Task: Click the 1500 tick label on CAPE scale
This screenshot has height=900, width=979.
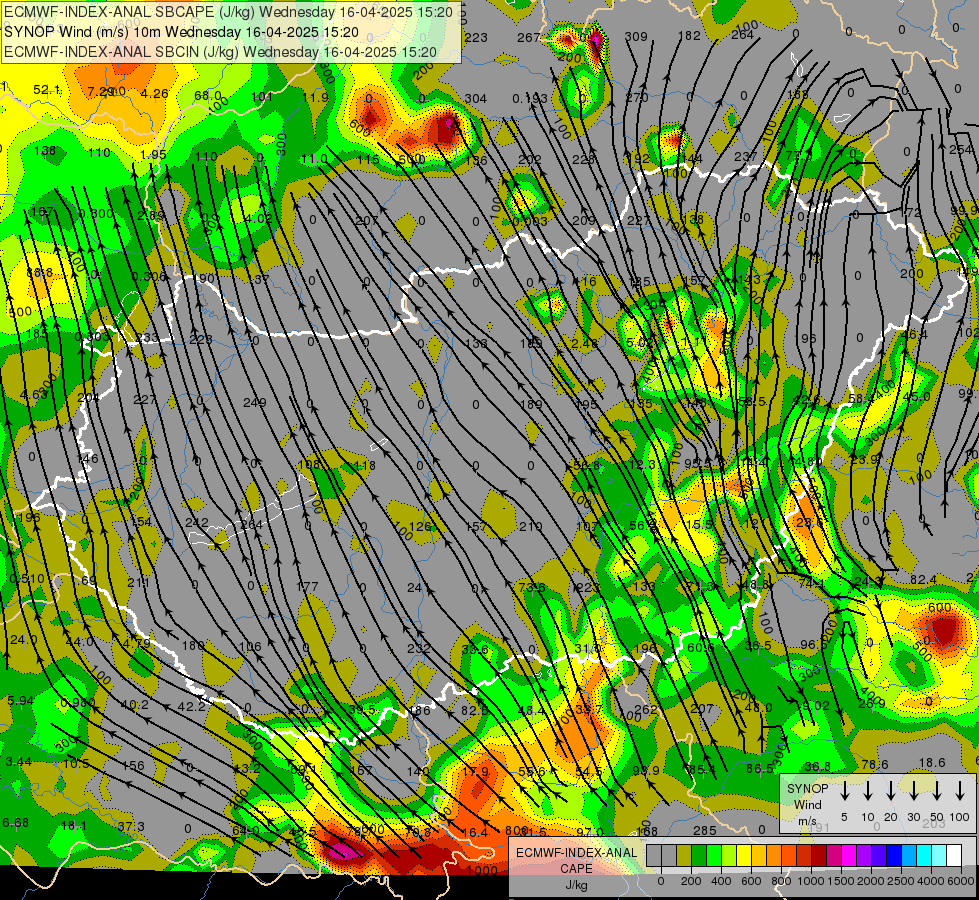Action: tap(841, 881)
